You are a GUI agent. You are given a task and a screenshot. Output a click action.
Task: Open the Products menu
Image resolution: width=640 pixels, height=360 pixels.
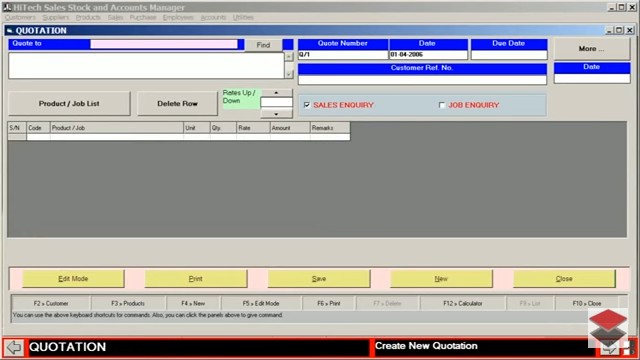pos(88,18)
